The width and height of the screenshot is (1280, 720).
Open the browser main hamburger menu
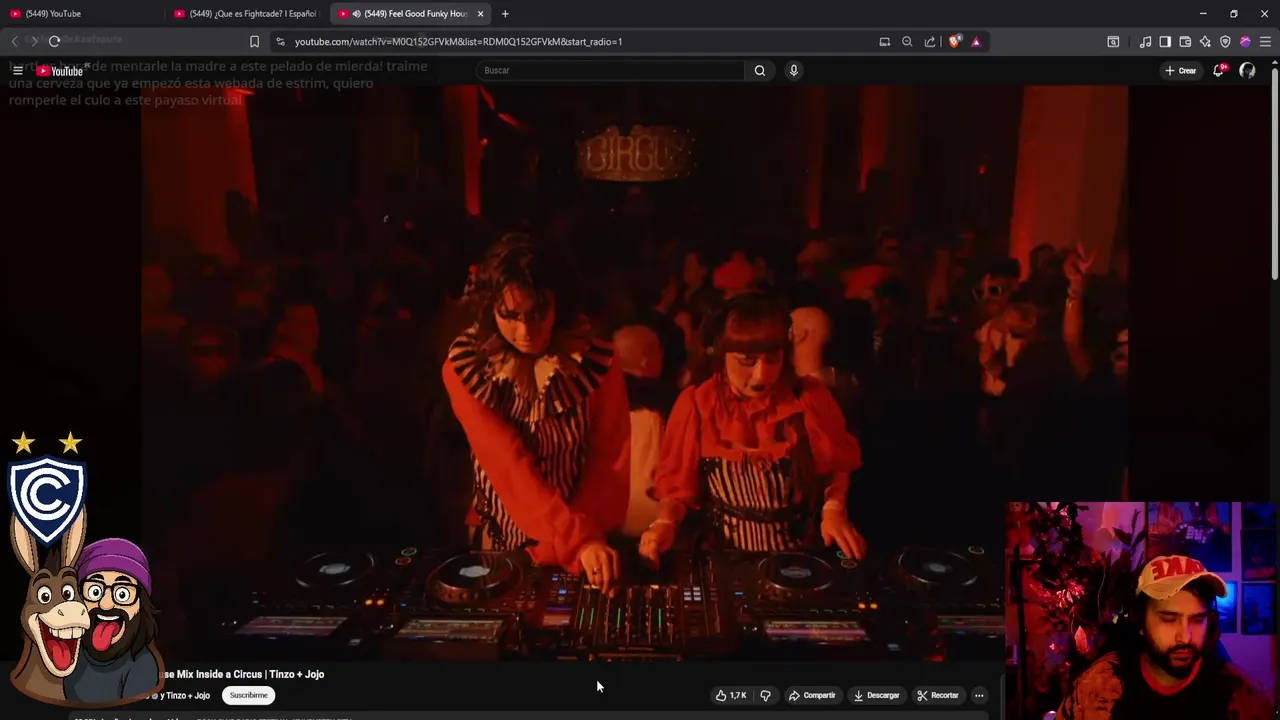tap(1265, 41)
